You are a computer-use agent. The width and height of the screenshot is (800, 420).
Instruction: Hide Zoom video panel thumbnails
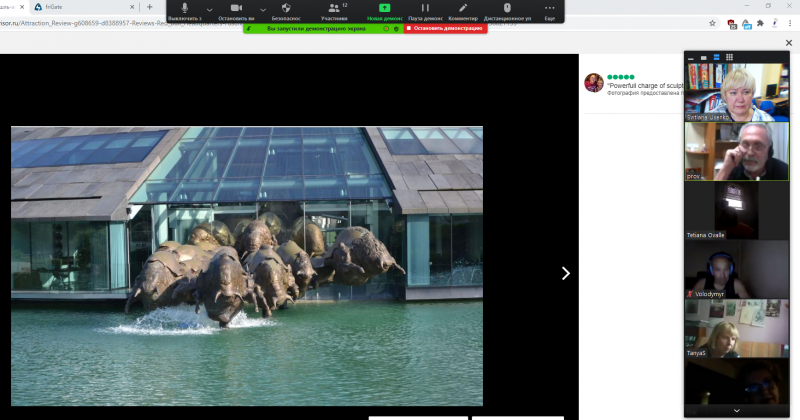pos(691,58)
